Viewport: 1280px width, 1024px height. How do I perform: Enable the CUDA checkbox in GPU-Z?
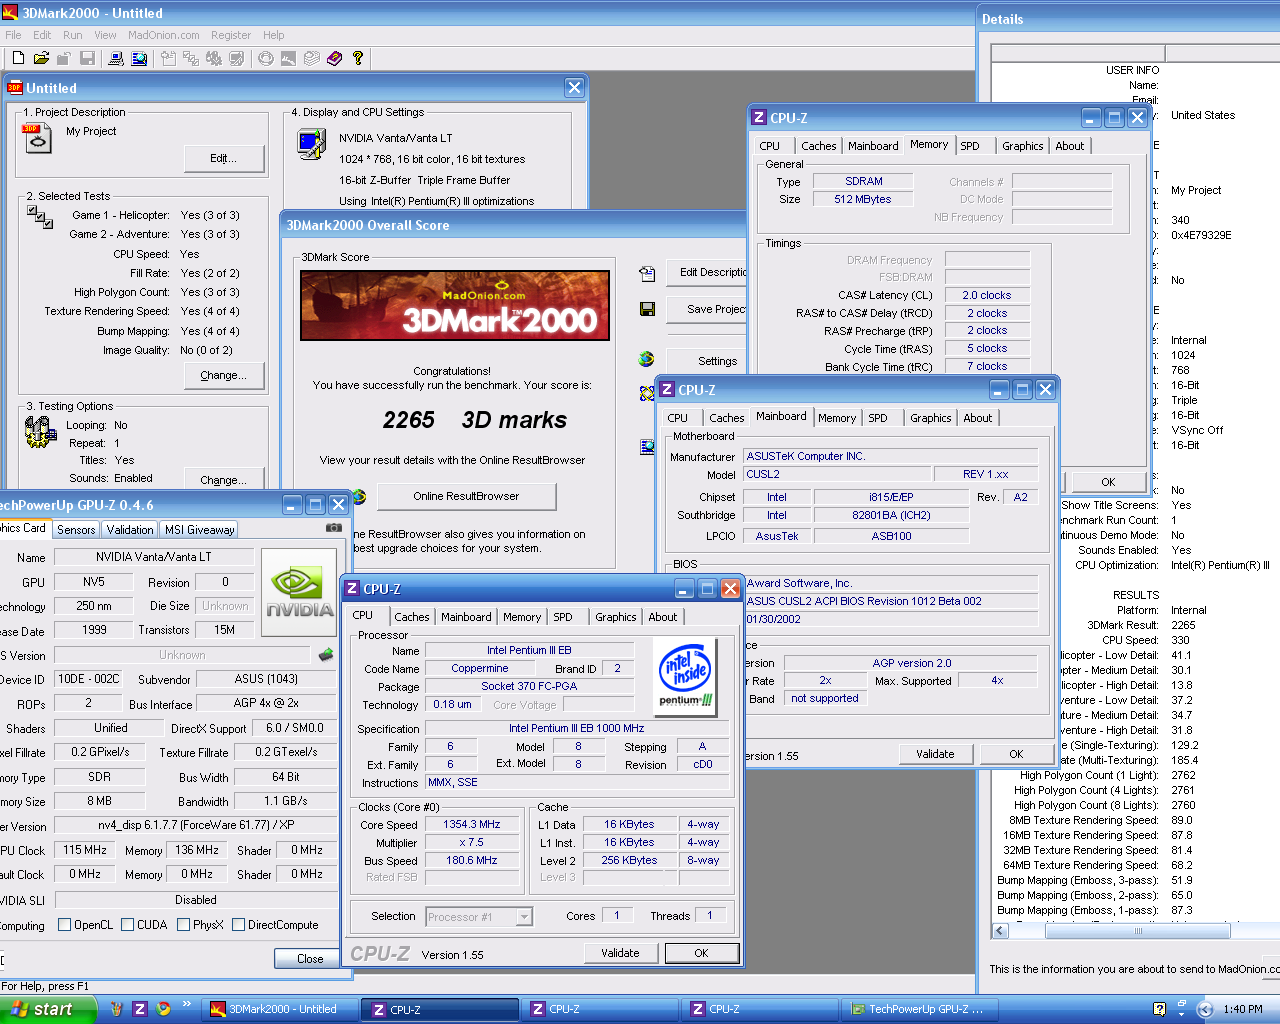pyautogui.click(x=128, y=925)
